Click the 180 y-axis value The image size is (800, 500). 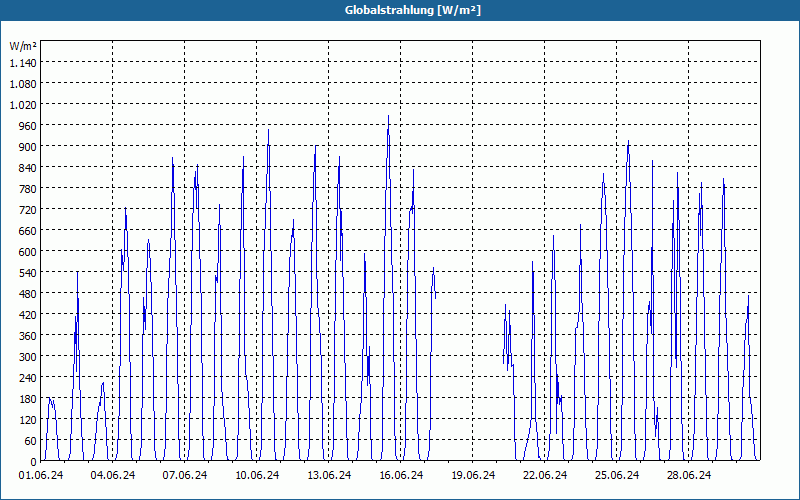point(28,398)
